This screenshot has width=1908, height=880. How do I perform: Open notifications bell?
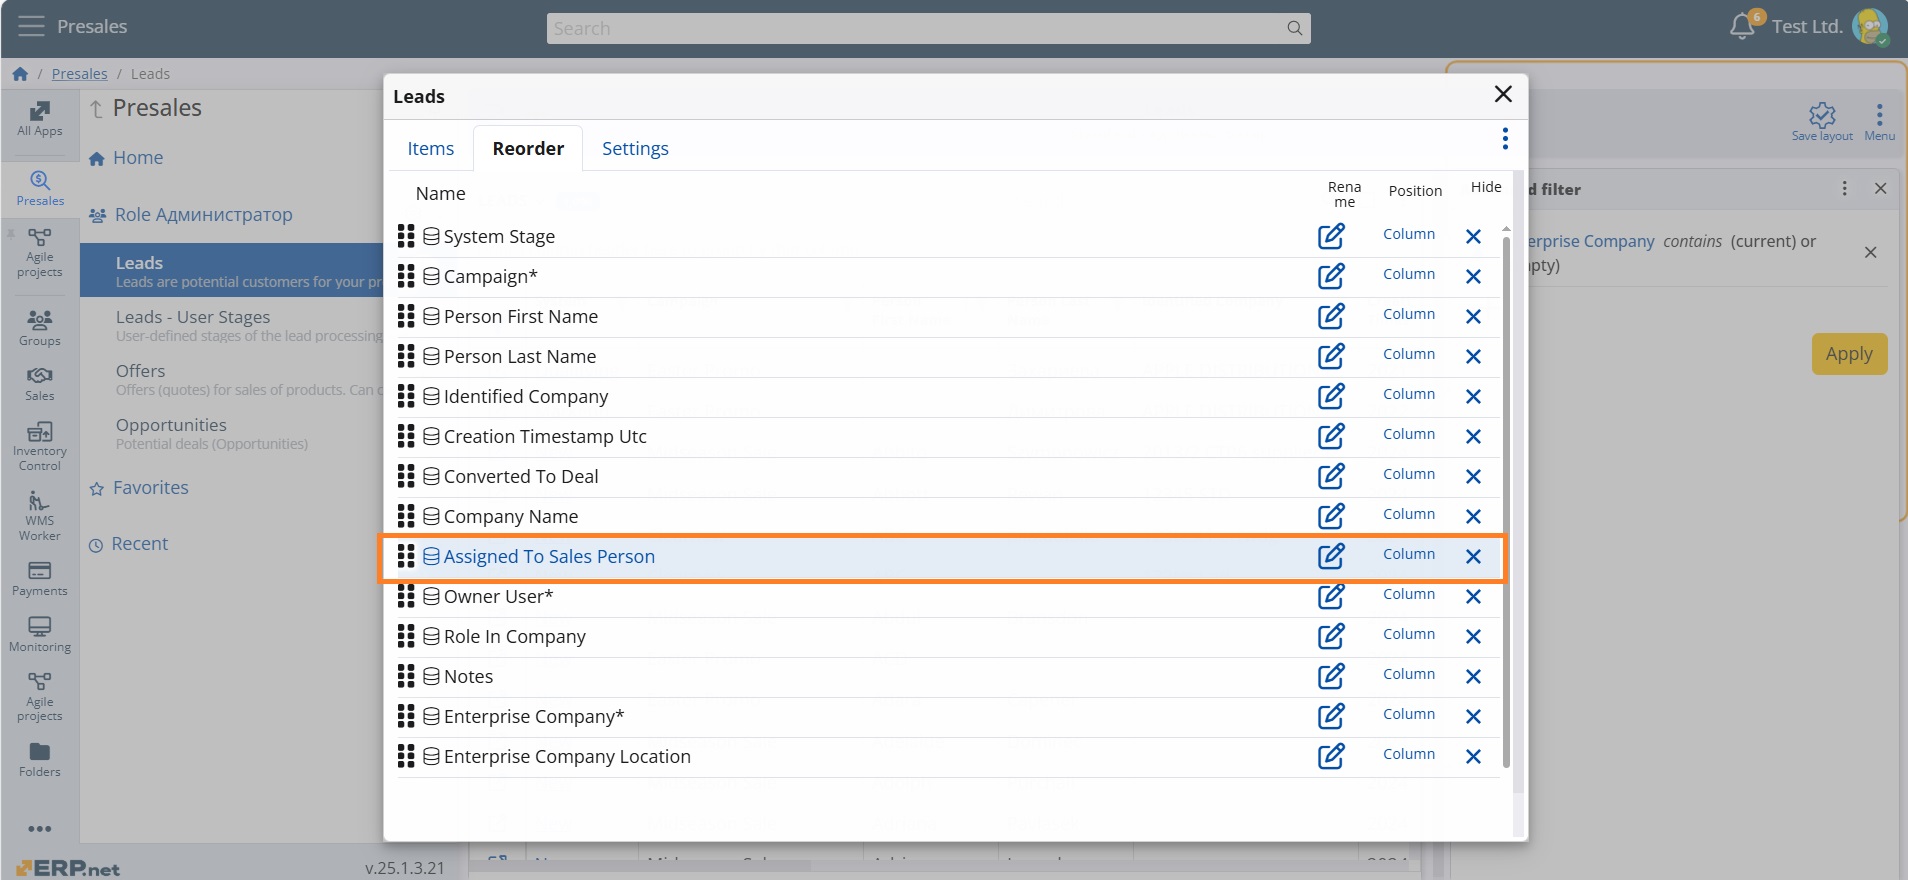[1742, 27]
